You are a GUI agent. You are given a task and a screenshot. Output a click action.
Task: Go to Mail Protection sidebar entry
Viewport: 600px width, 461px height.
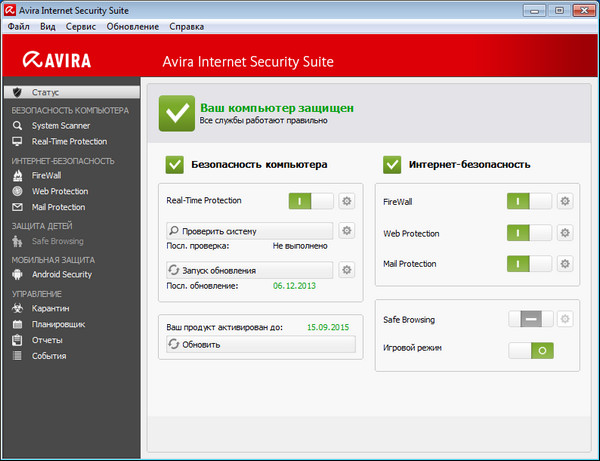(x=58, y=207)
